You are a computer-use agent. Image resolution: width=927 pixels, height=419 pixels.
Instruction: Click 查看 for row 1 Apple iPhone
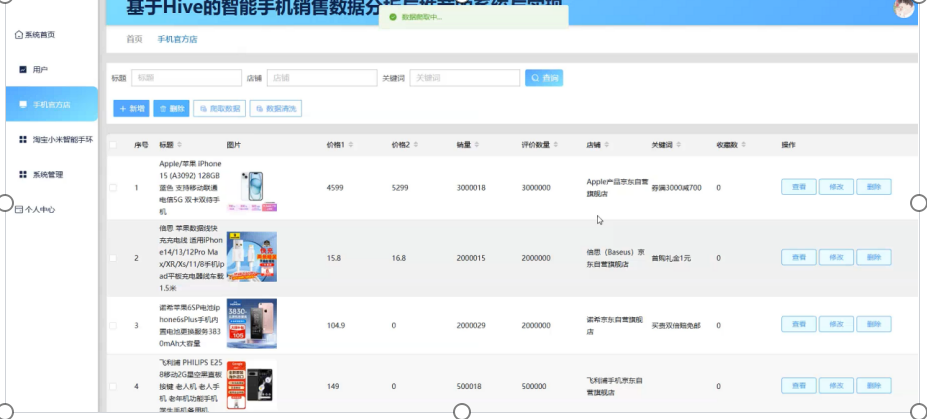(799, 187)
